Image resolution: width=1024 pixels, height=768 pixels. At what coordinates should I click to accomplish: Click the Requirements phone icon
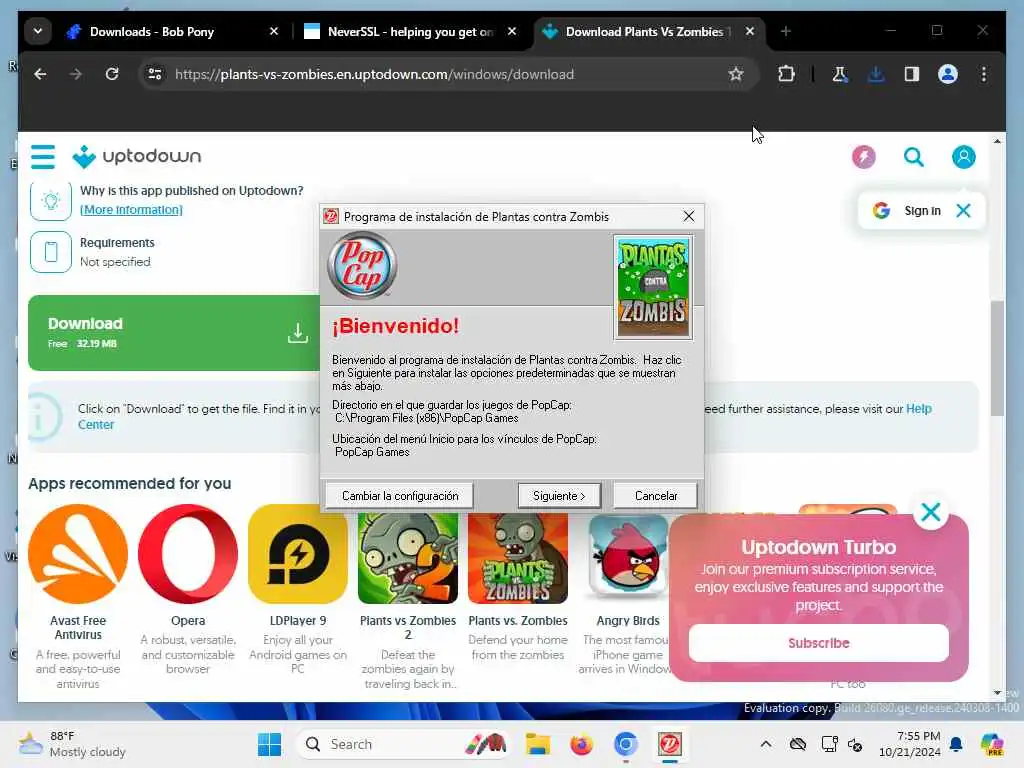(51, 251)
